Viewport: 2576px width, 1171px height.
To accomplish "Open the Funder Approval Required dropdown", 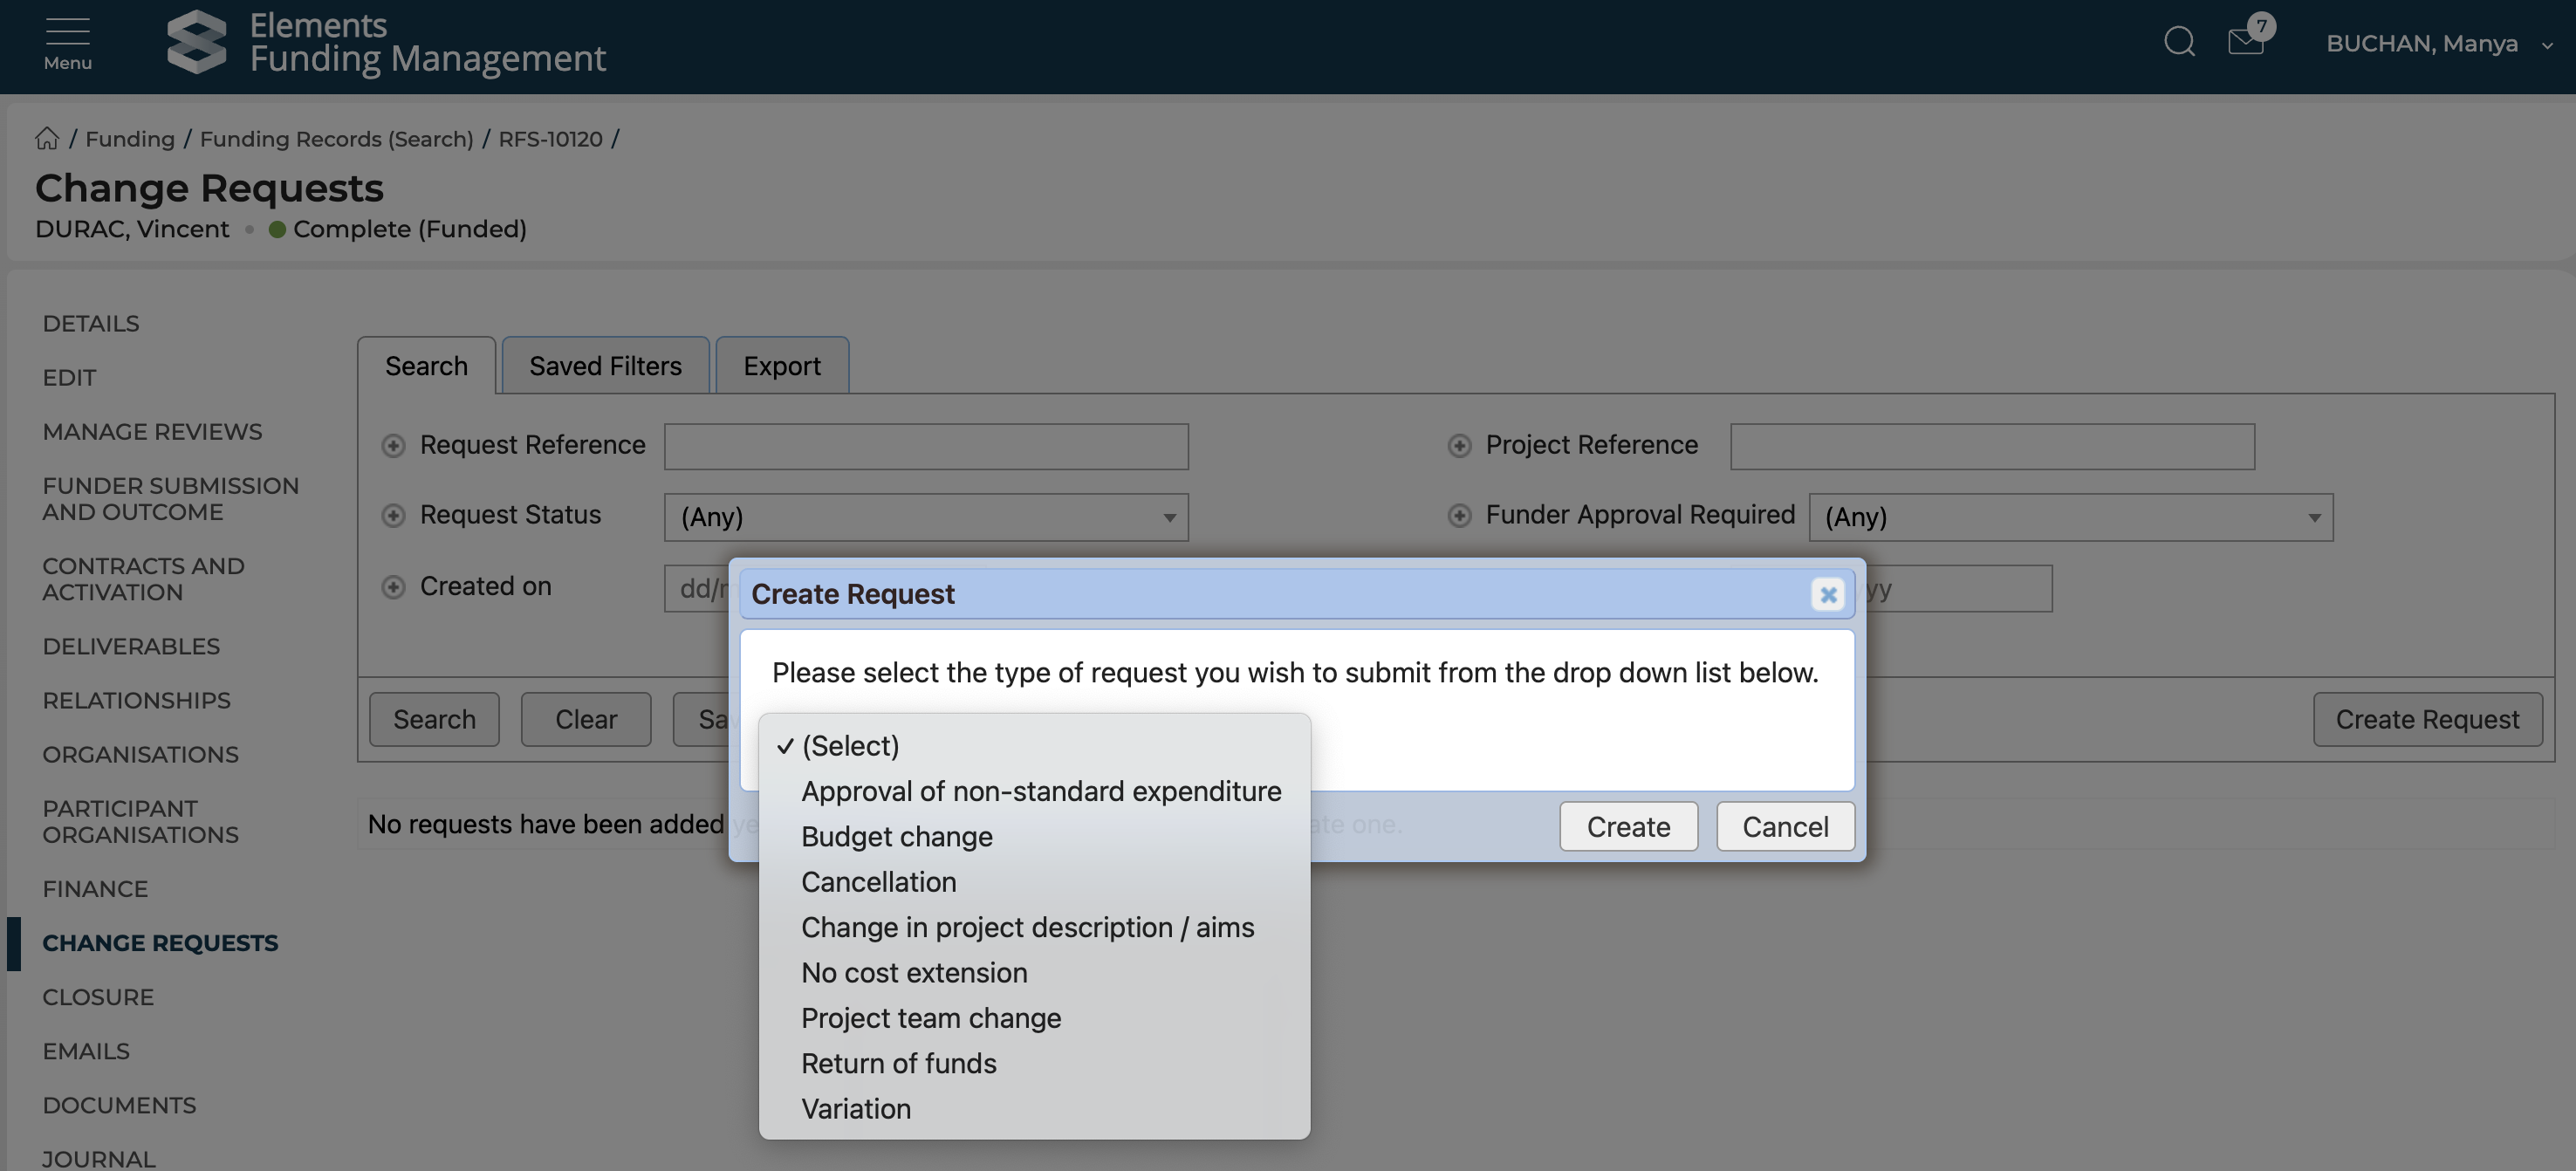I will pos(2070,518).
